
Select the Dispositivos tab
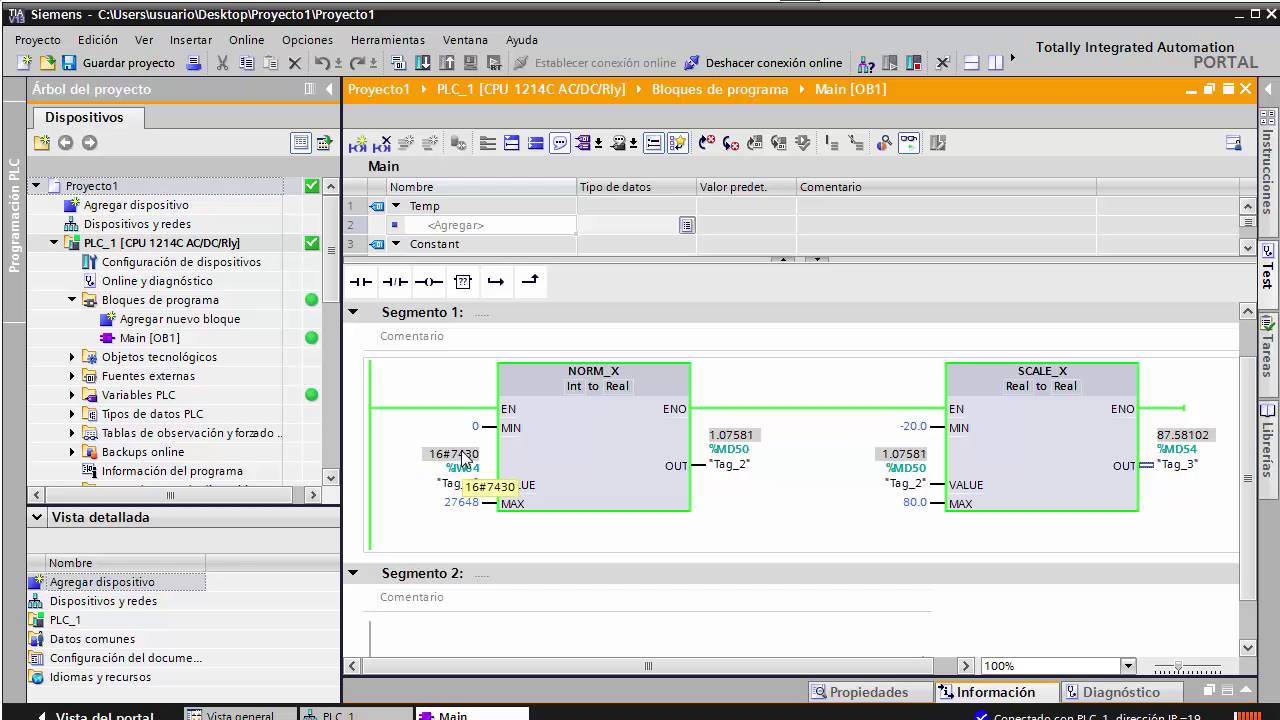[x=84, y=117]
